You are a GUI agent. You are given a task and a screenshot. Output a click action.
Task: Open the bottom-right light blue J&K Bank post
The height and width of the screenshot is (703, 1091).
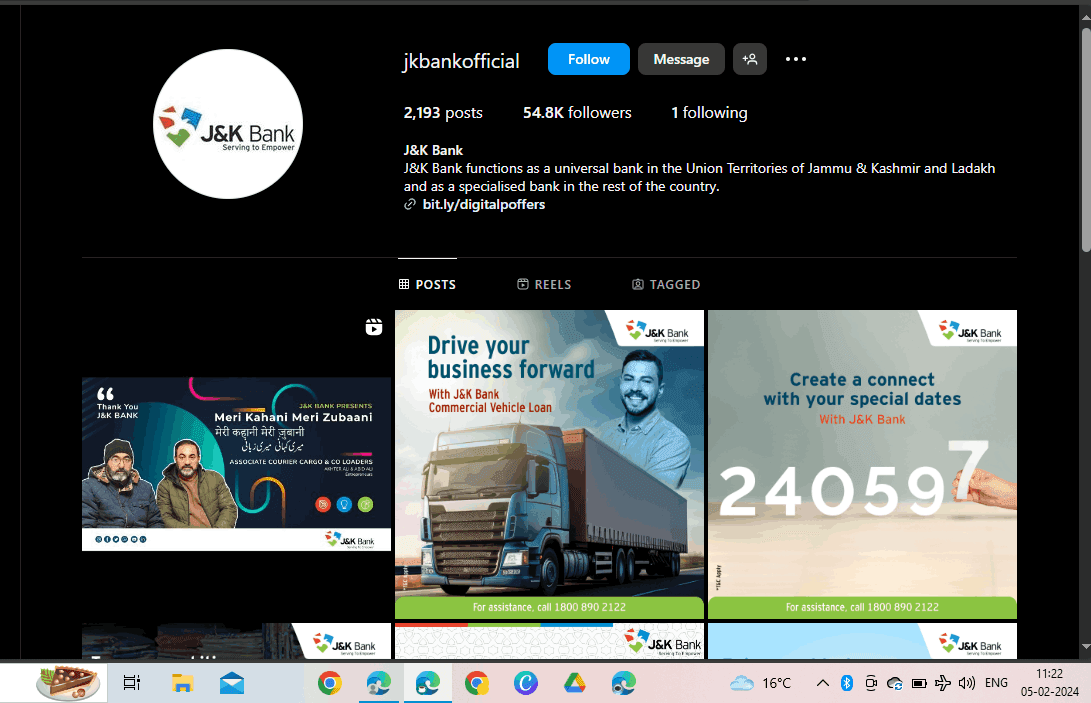(x=862, y=640)
